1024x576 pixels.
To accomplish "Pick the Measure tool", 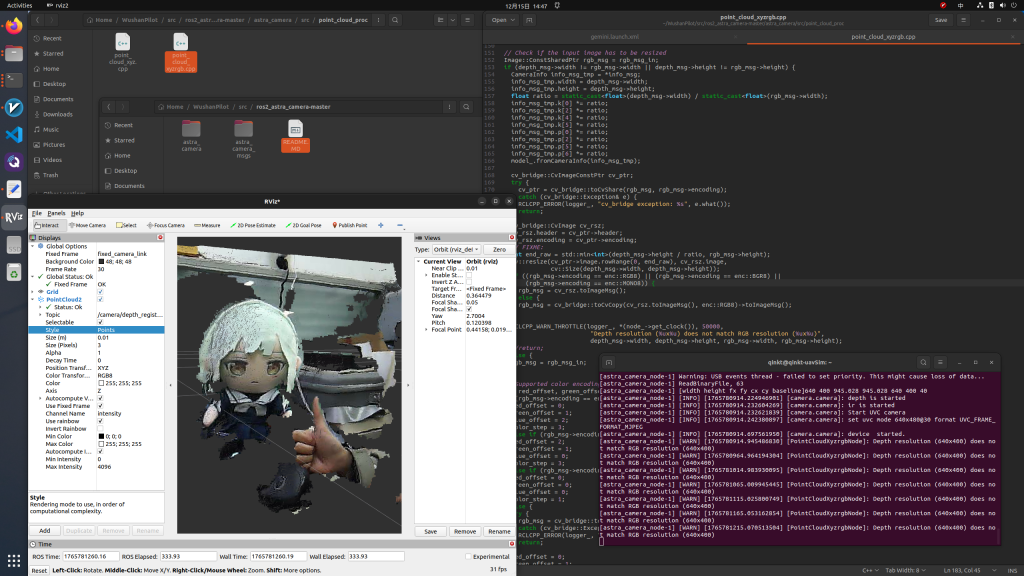I will click(207, 225).
